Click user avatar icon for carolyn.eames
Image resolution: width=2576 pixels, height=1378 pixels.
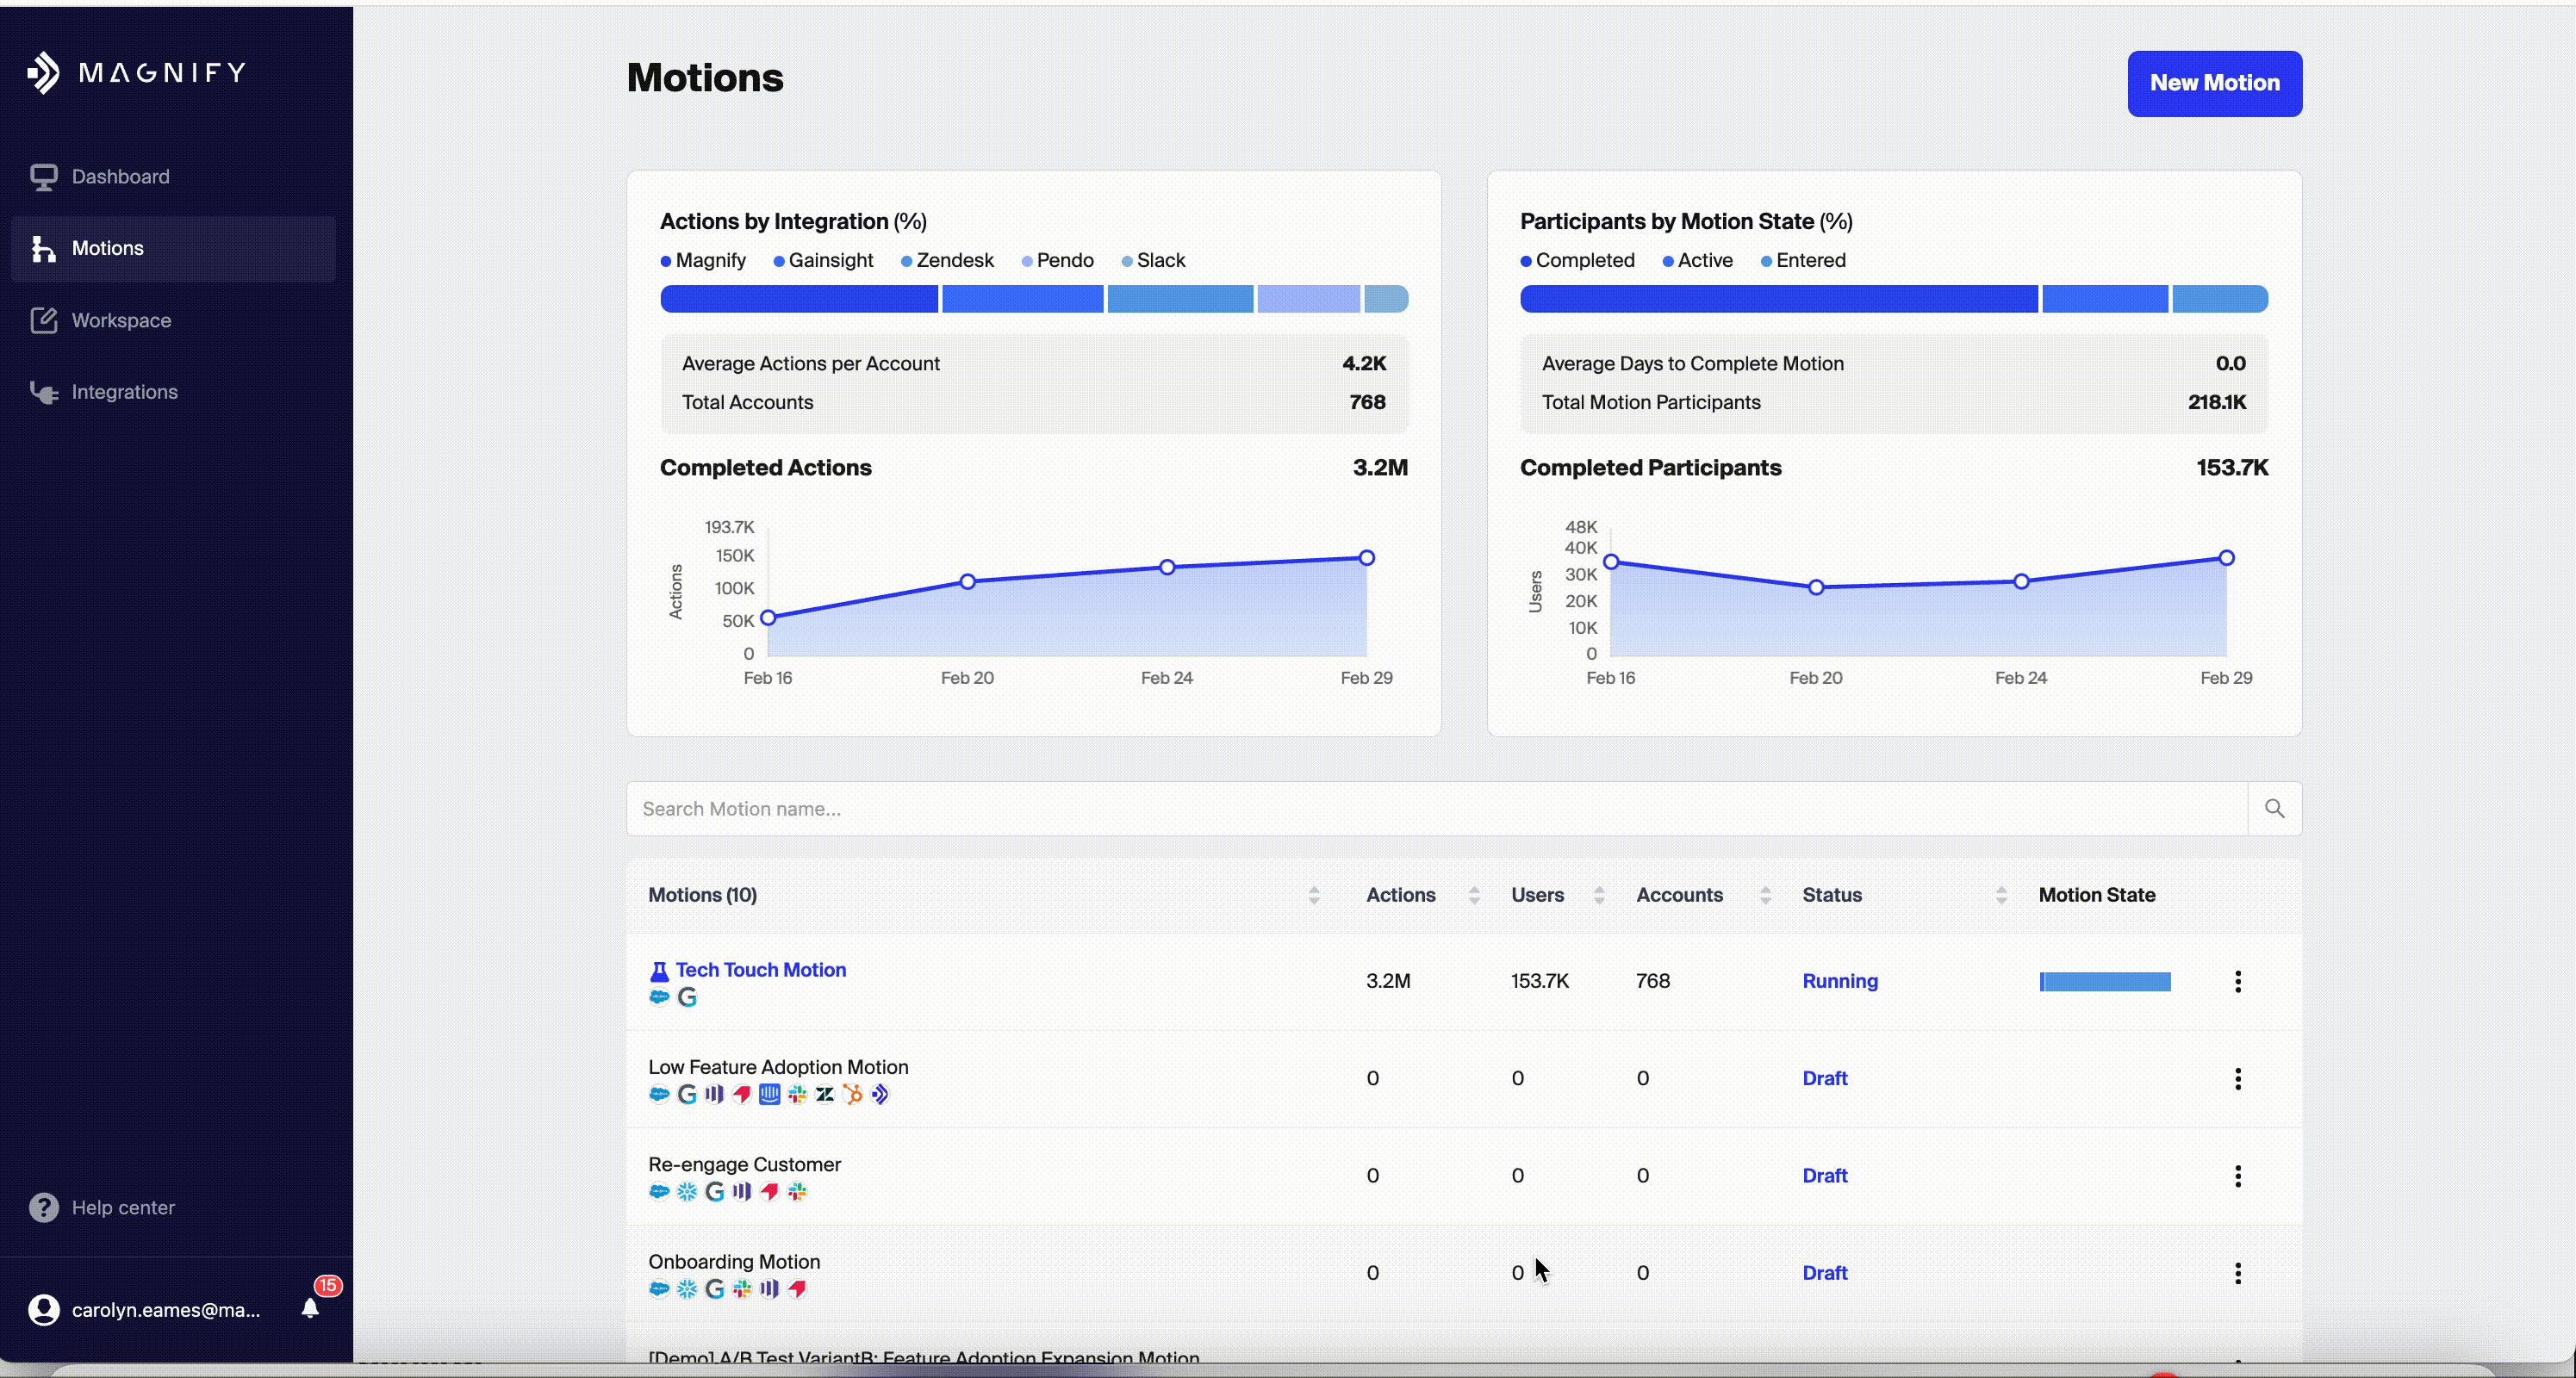point(44,1309)
